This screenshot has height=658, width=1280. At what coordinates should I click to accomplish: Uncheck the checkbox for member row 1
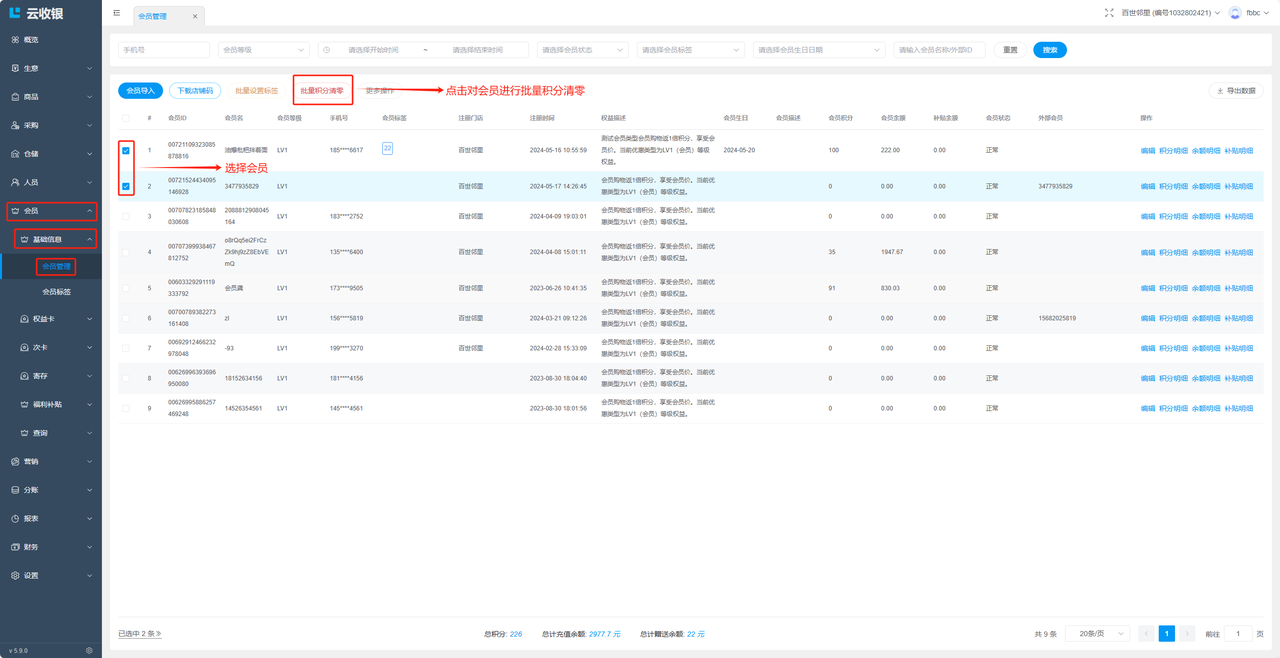click(x=126, y=151)
